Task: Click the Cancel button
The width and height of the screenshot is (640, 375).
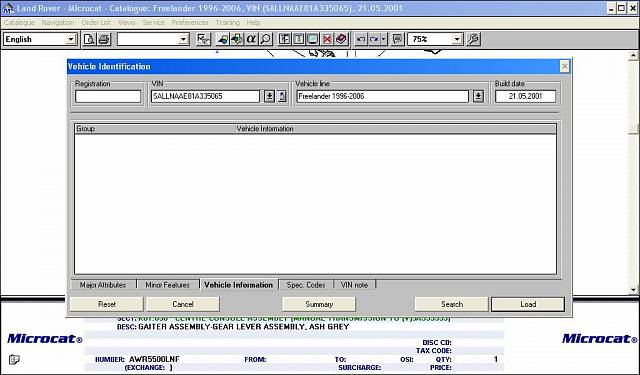Action: [x=183, y=304]
